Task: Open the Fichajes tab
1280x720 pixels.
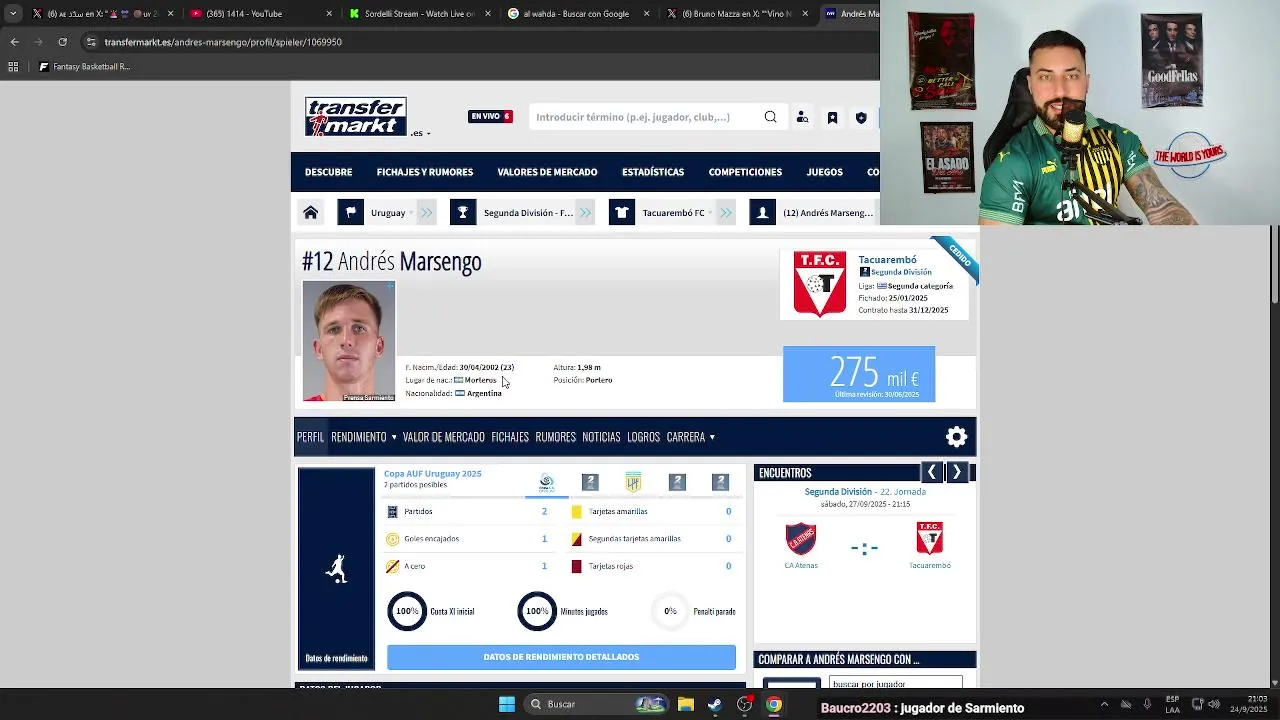Action: point(510,437)
